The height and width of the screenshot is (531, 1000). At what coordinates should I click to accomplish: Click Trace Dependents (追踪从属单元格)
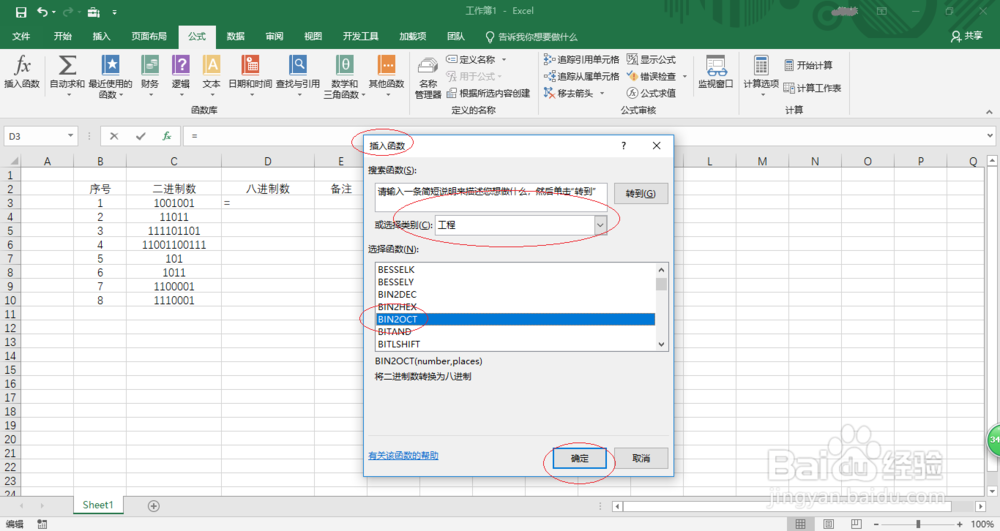[x=581, y=76]
